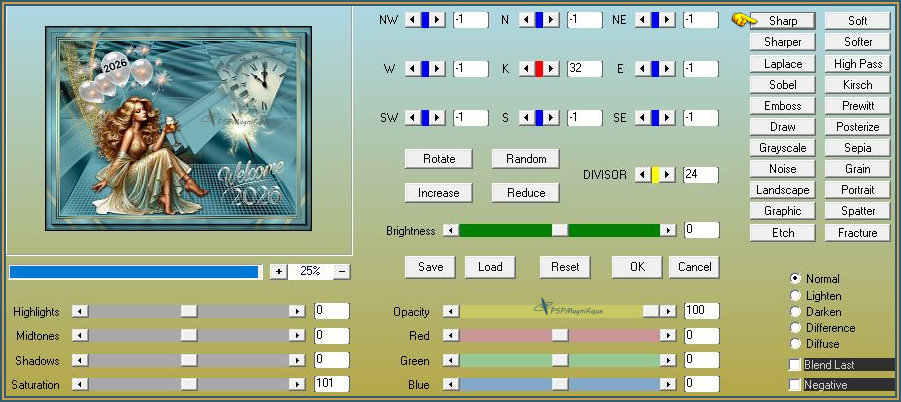Click the Saturation slider thumb
This screenshot has width=901, height=402.
pos(188,384)
